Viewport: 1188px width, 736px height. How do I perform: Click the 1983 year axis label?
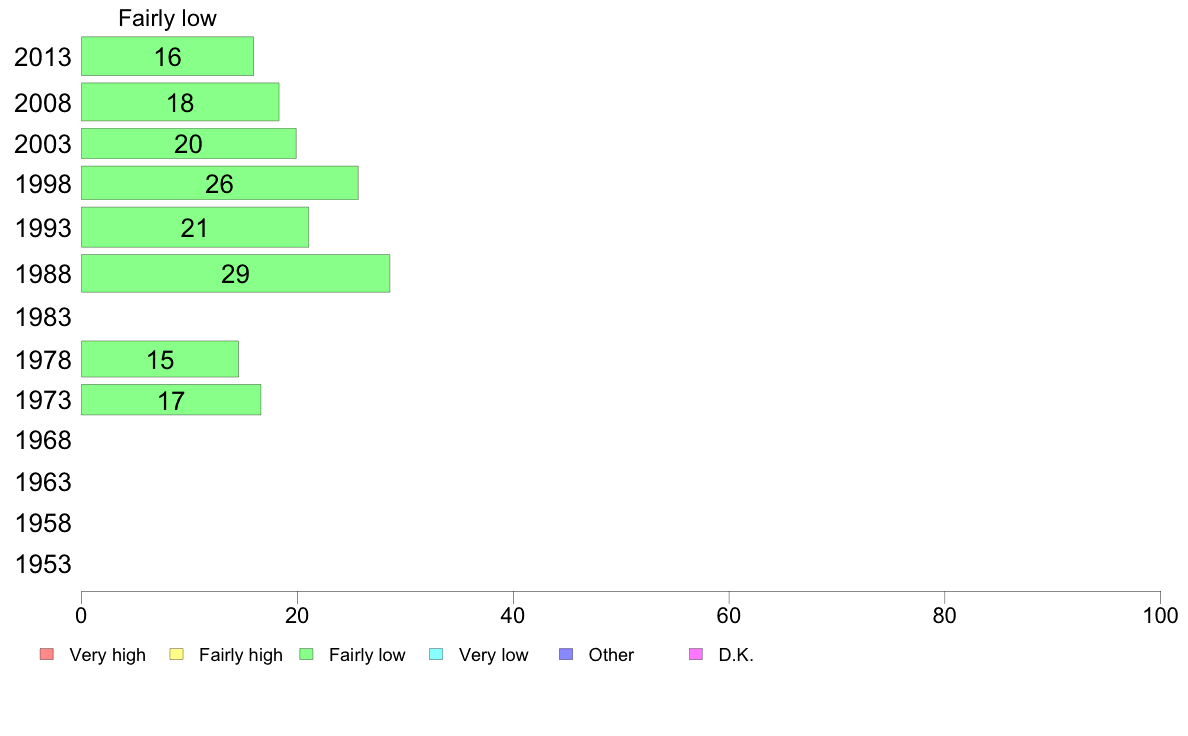click(43, 317)
